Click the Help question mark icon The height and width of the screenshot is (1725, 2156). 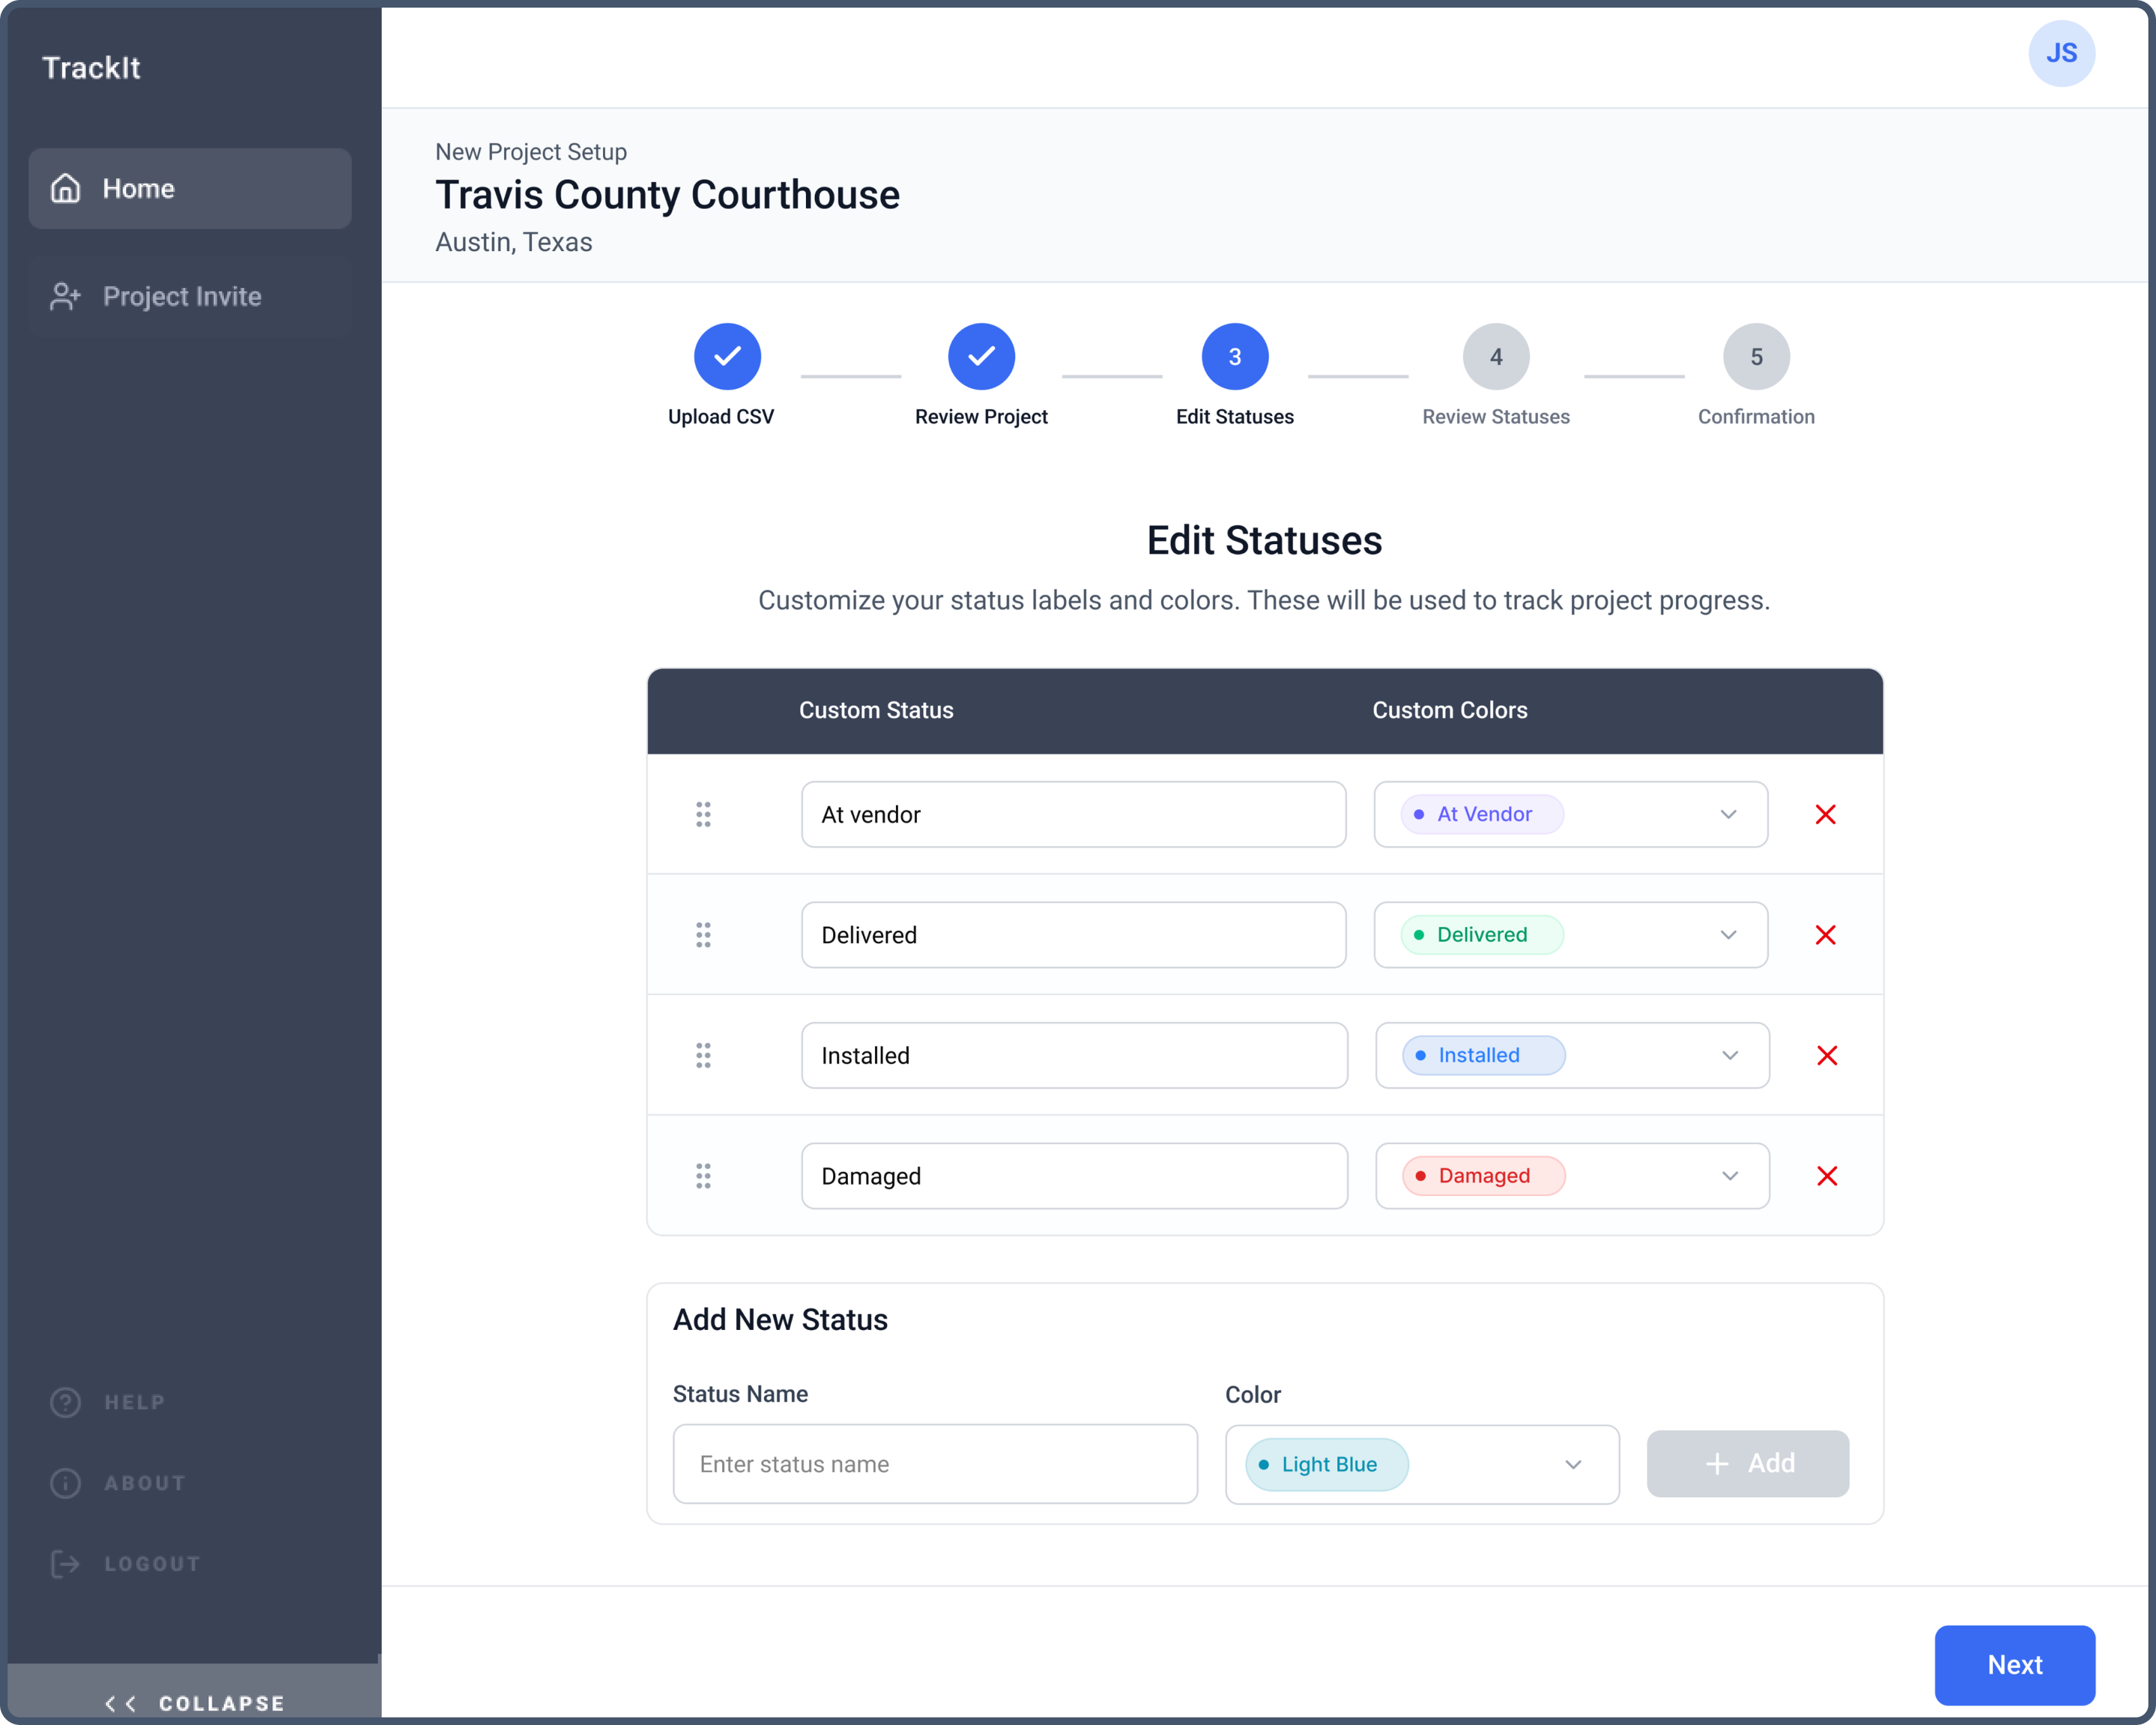coord(66,1402)
